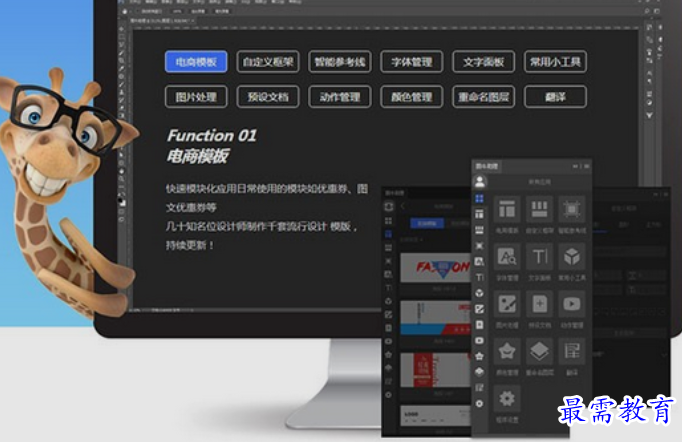Select the blue highlighted tab in template panel

427,223
